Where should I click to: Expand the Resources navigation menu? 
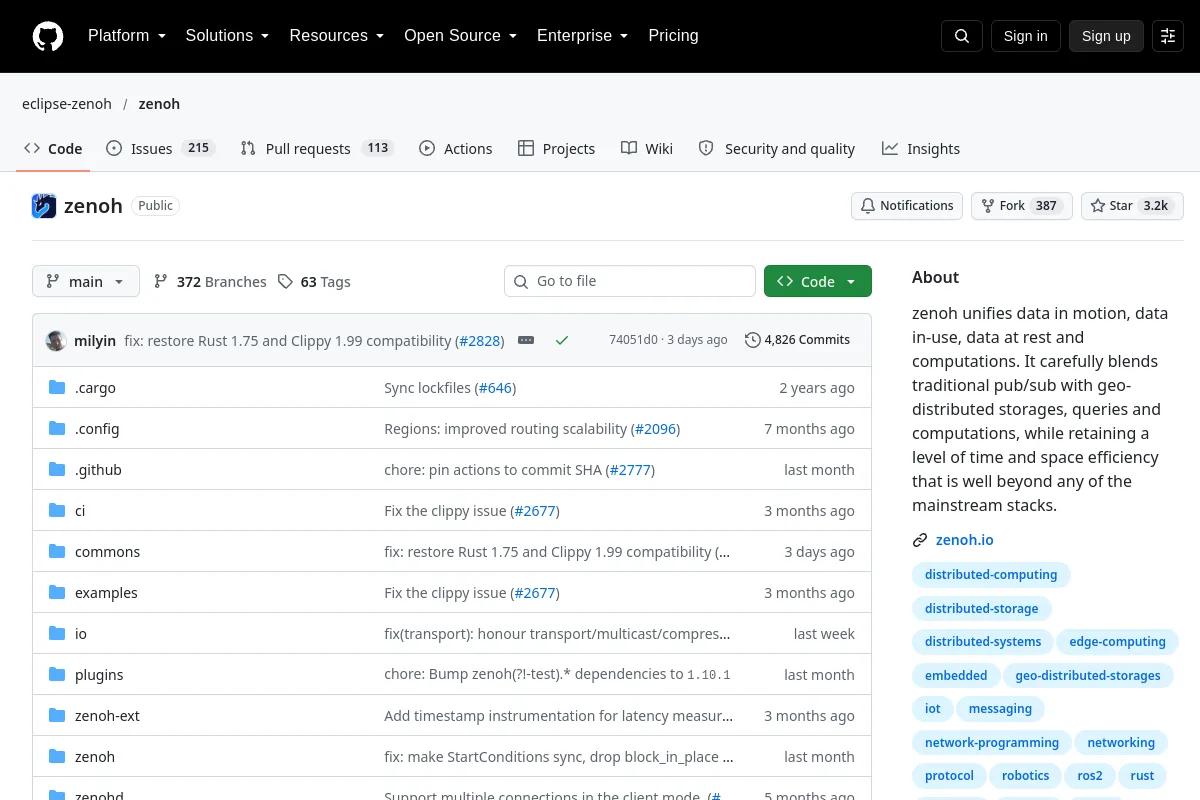pyautogui.click(x=337, y=36)
